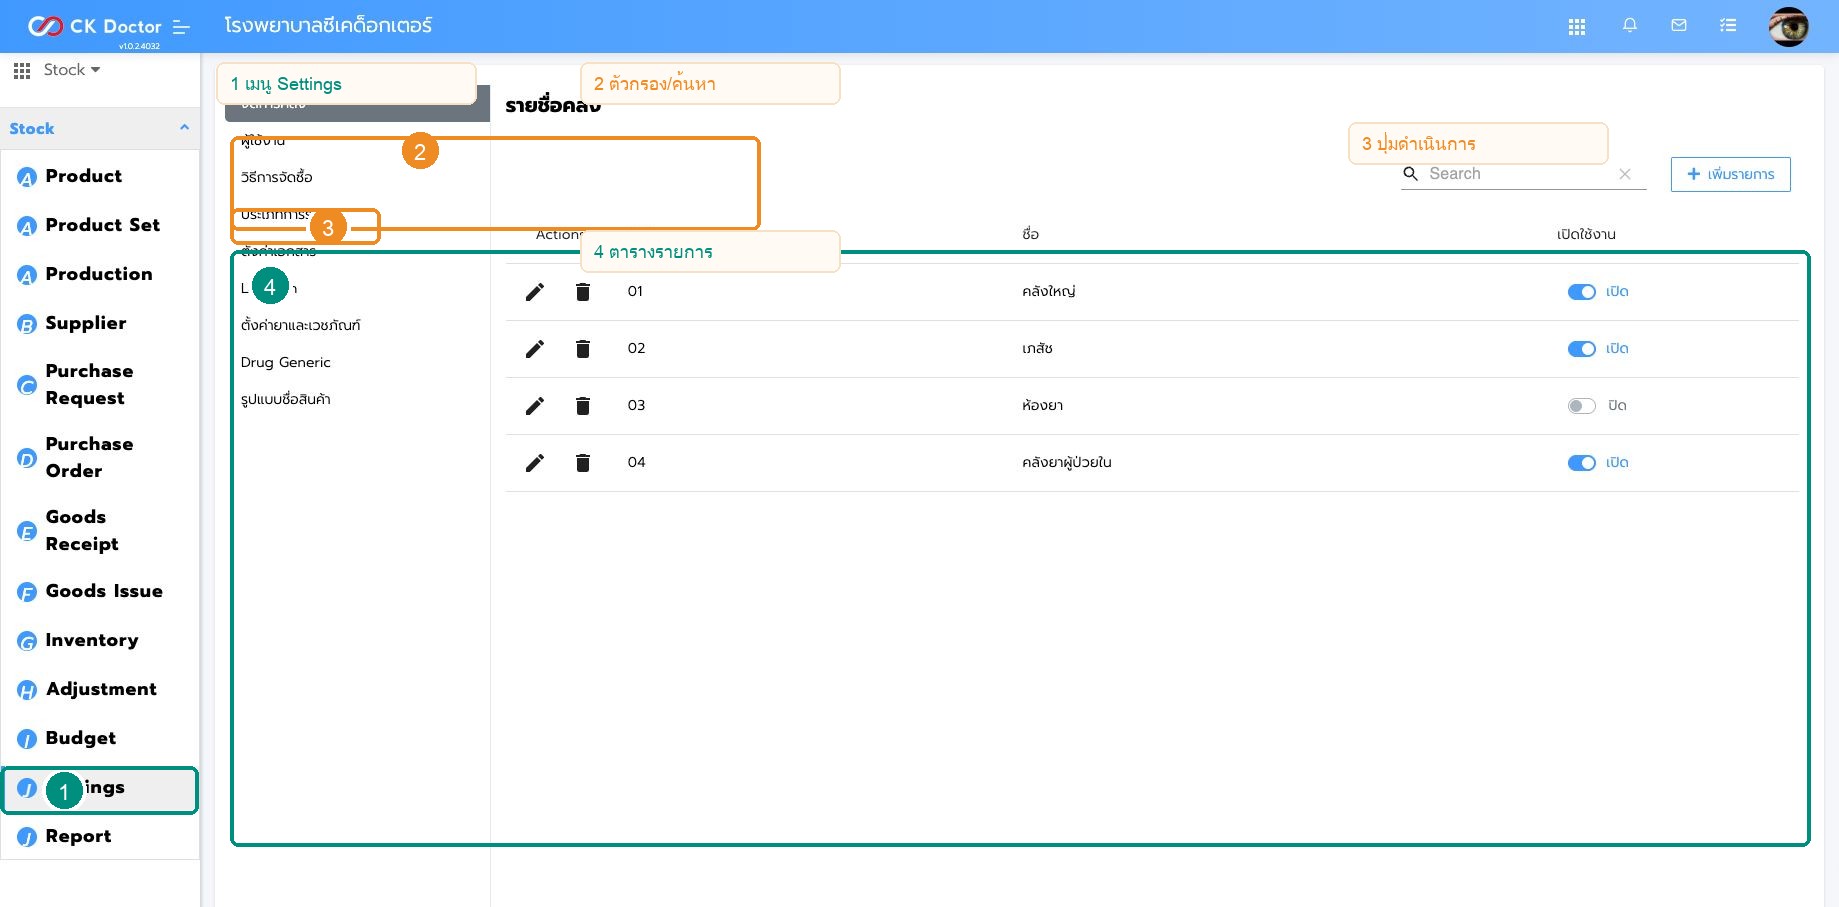Click the เพิ่มรายการ add button
1839x907 pixels.
[1730, 174]
